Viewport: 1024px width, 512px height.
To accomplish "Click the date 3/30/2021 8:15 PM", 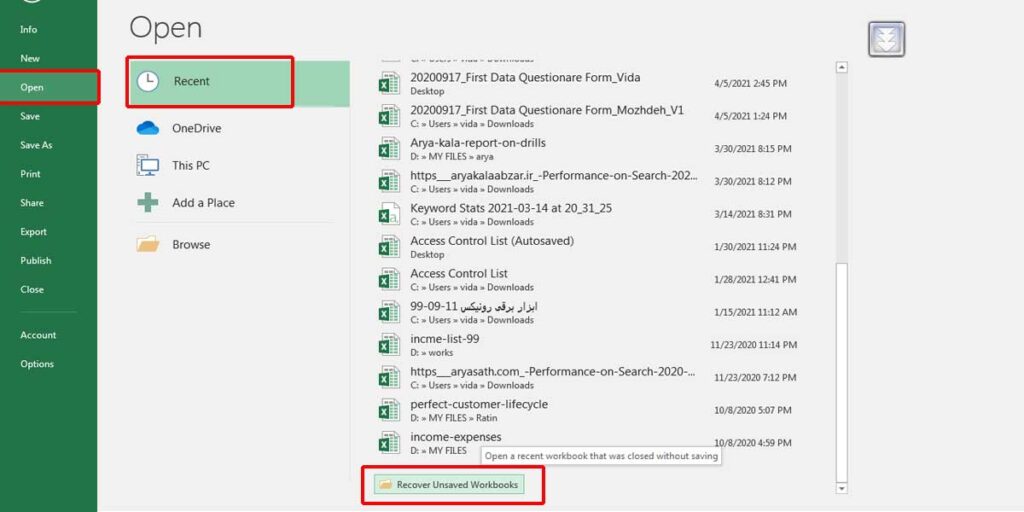I will click(753, 149).
